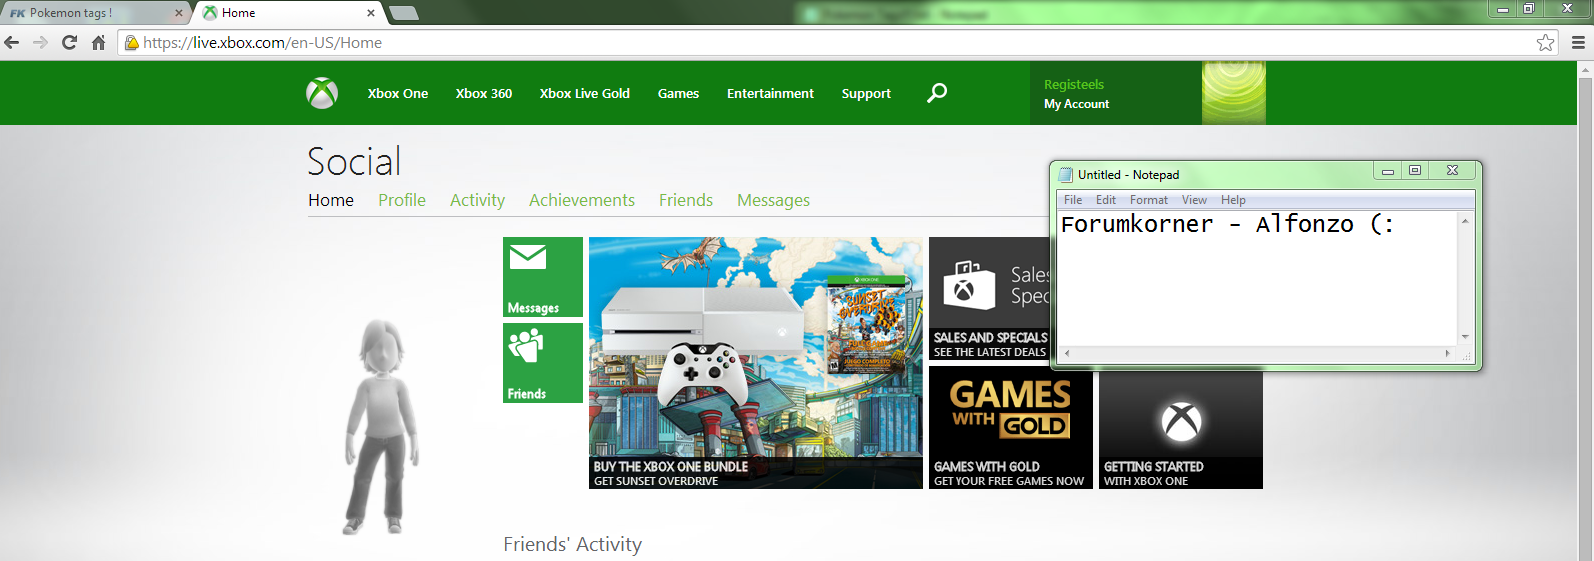Image resolution: width=1594 pixels, height=561 pixels.
Task: Open Achievements tab
Action: point(582,200)
